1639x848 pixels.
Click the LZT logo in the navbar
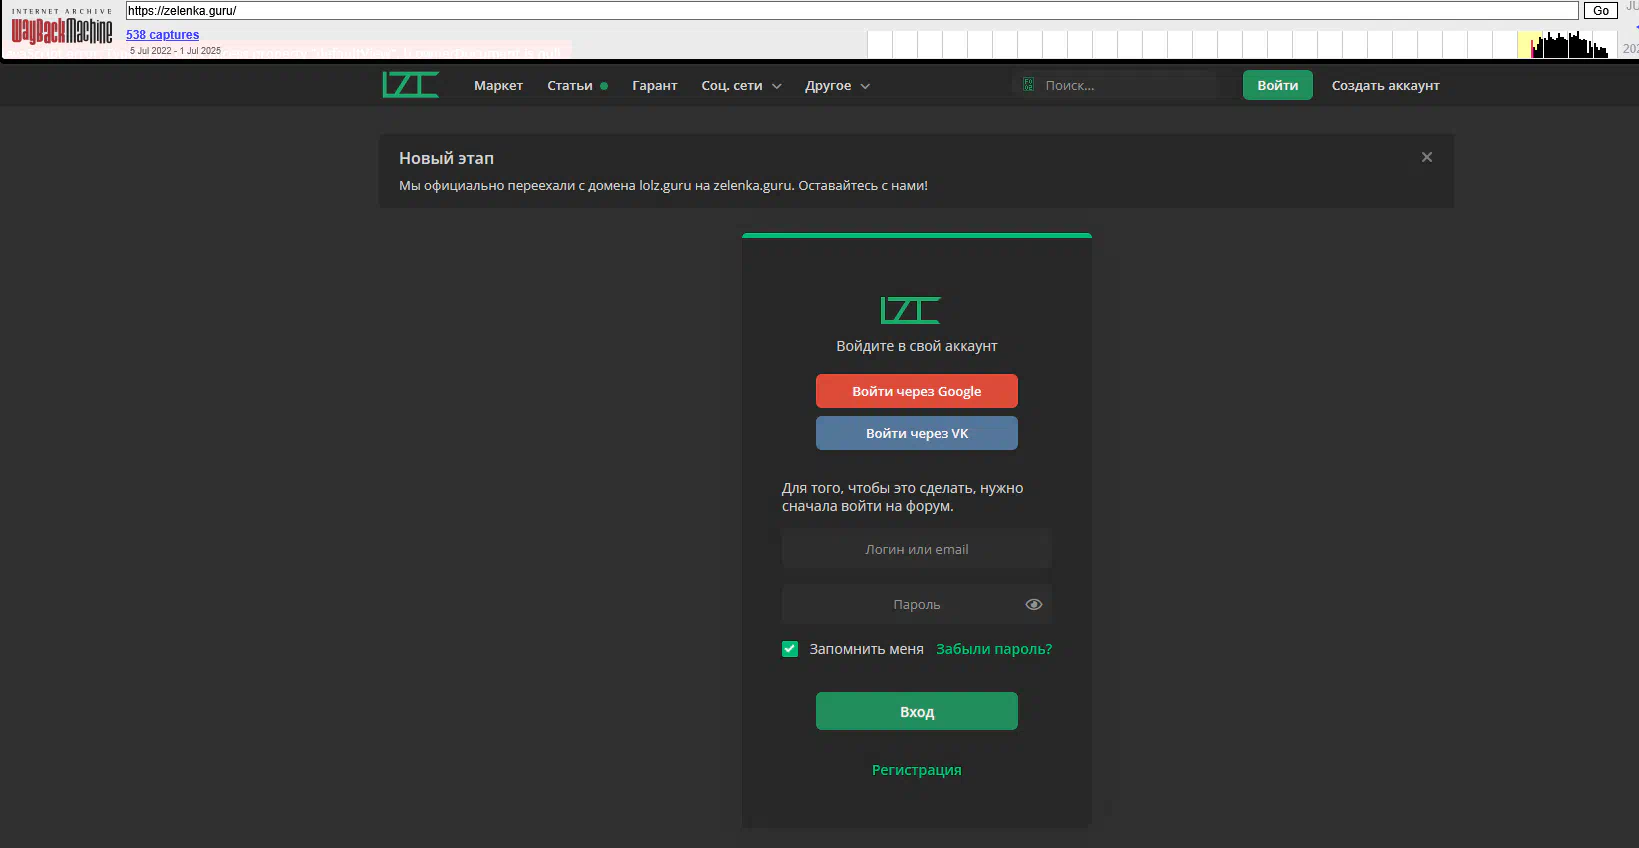(410, 85)
